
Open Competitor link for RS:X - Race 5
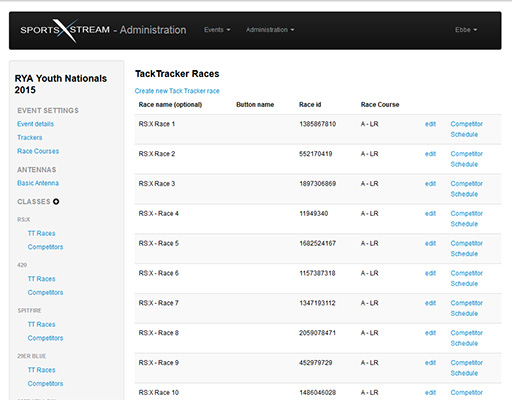click(x=467, y=243)
